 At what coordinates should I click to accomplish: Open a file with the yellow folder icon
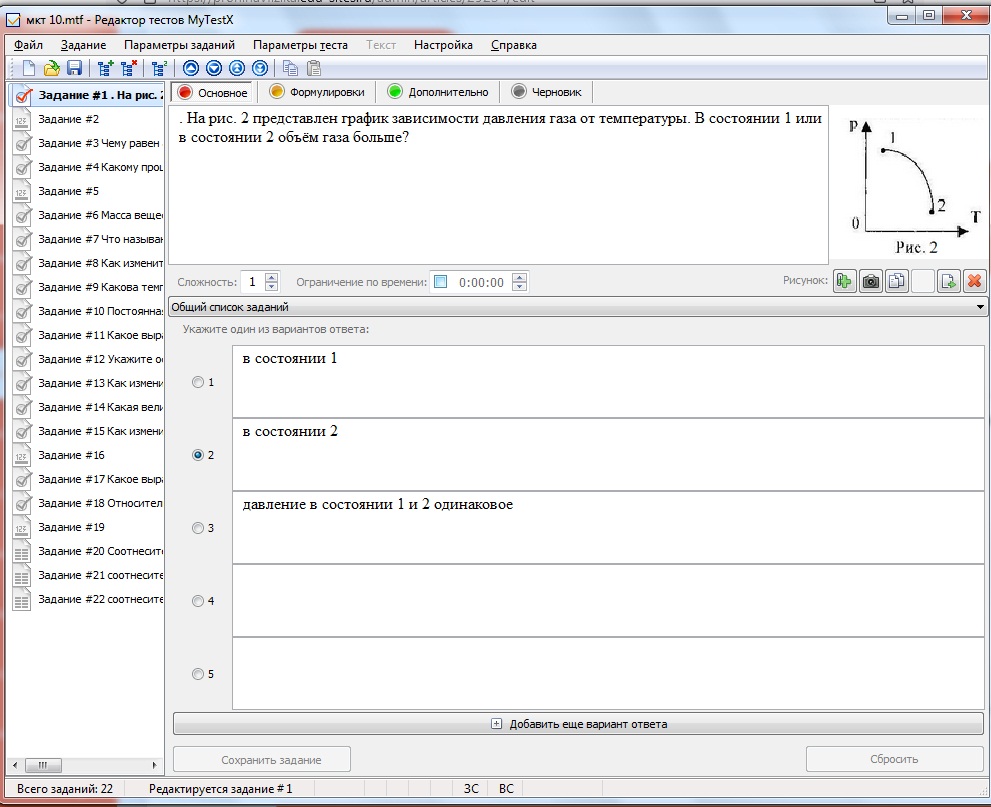52,68
